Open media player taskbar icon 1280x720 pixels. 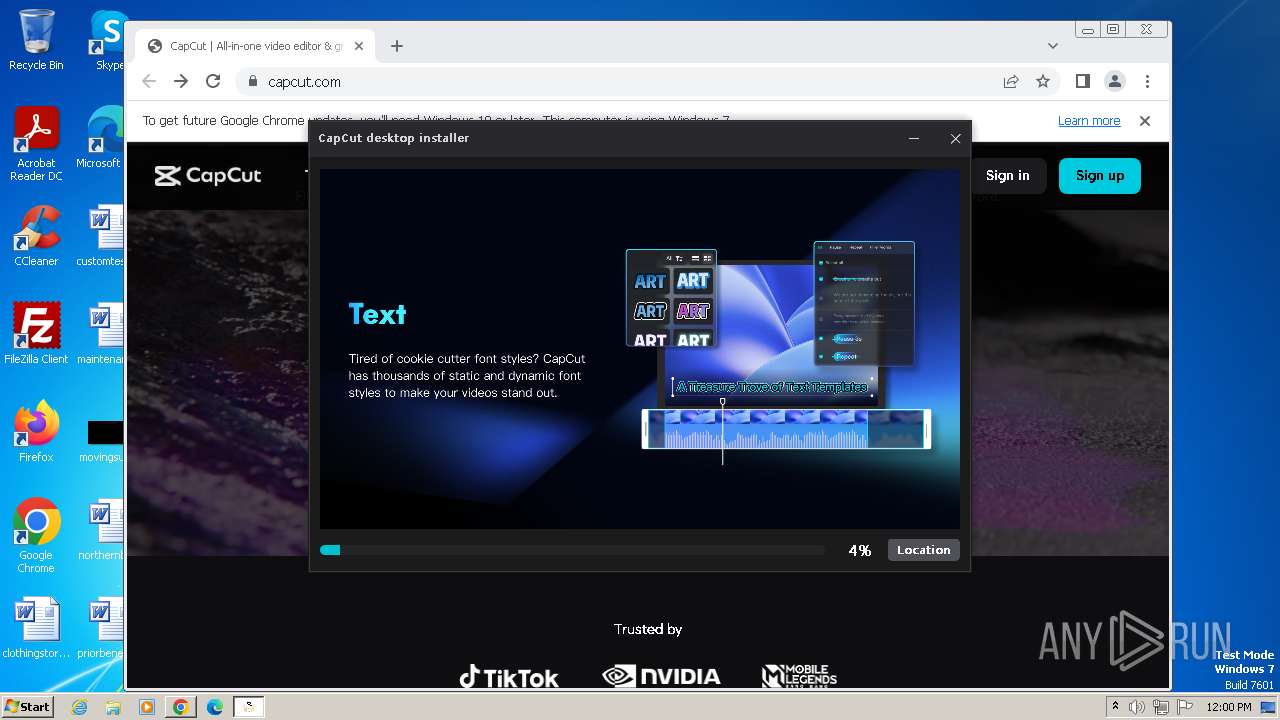point(147,707)
